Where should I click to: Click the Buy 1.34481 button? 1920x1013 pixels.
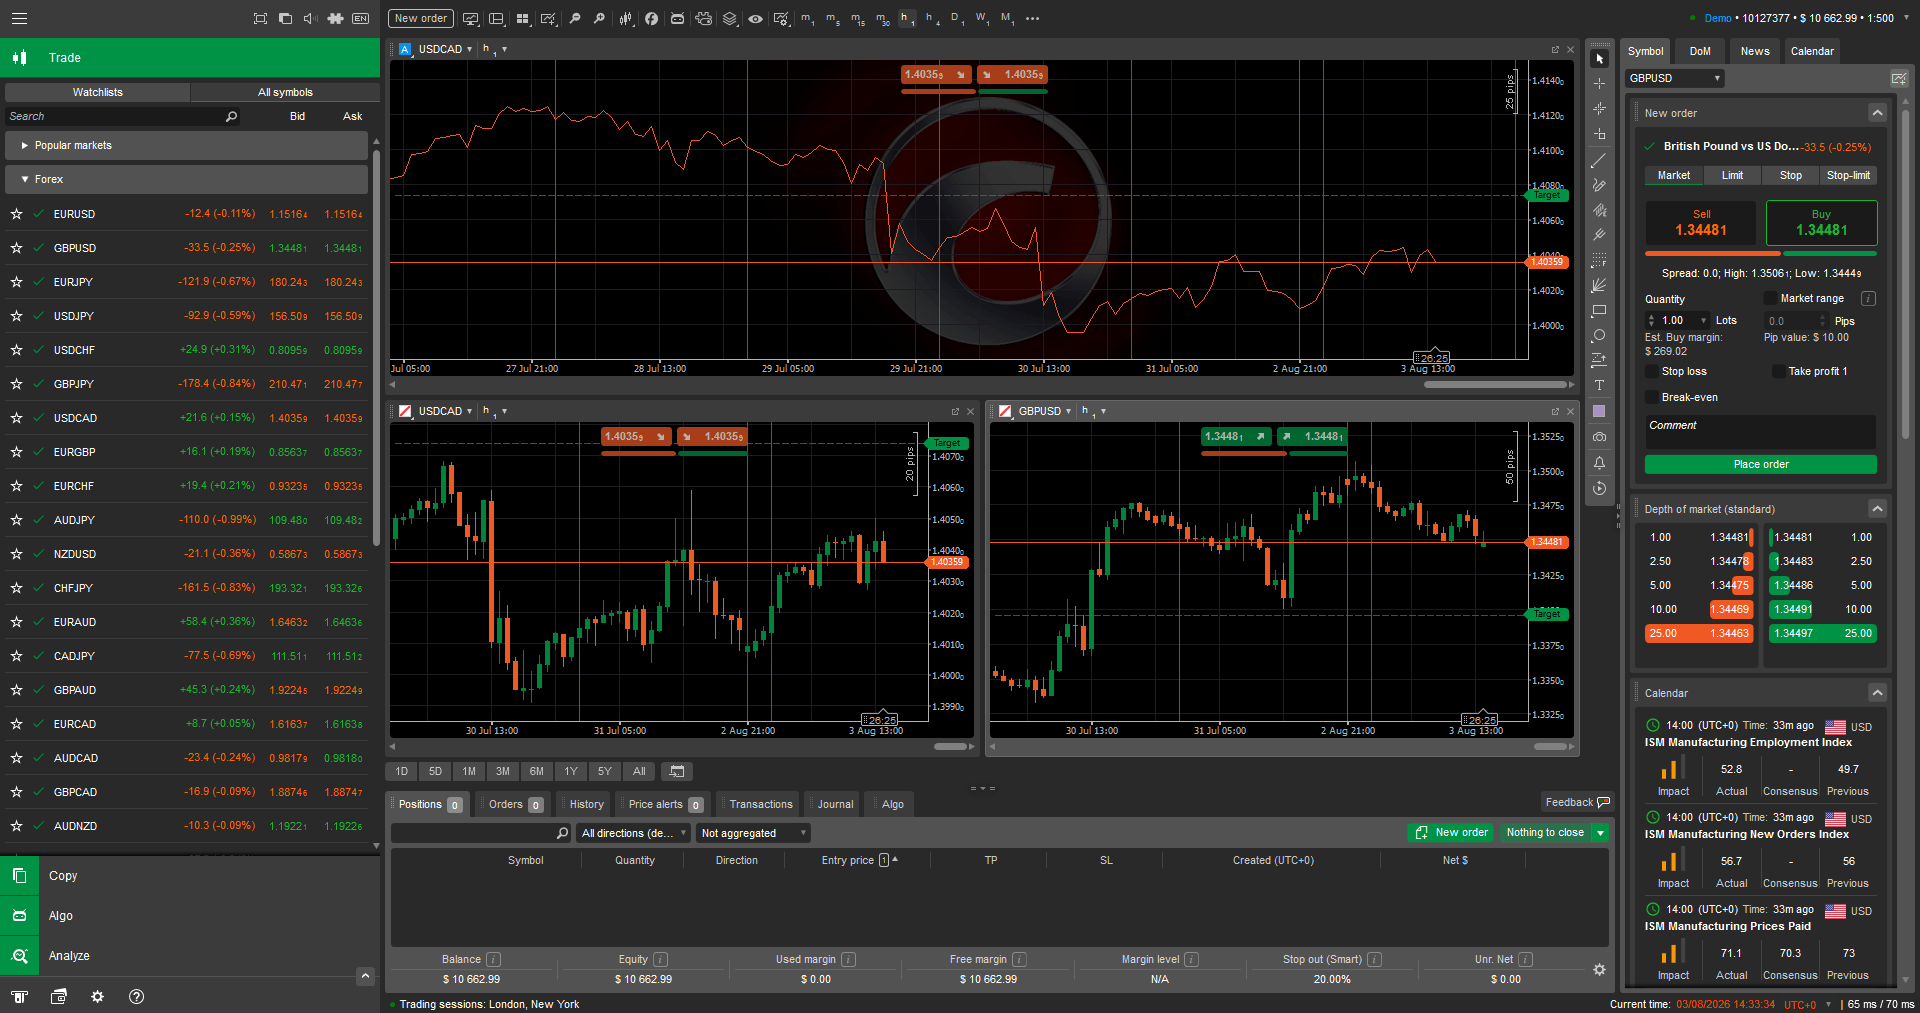(1821, 223)
